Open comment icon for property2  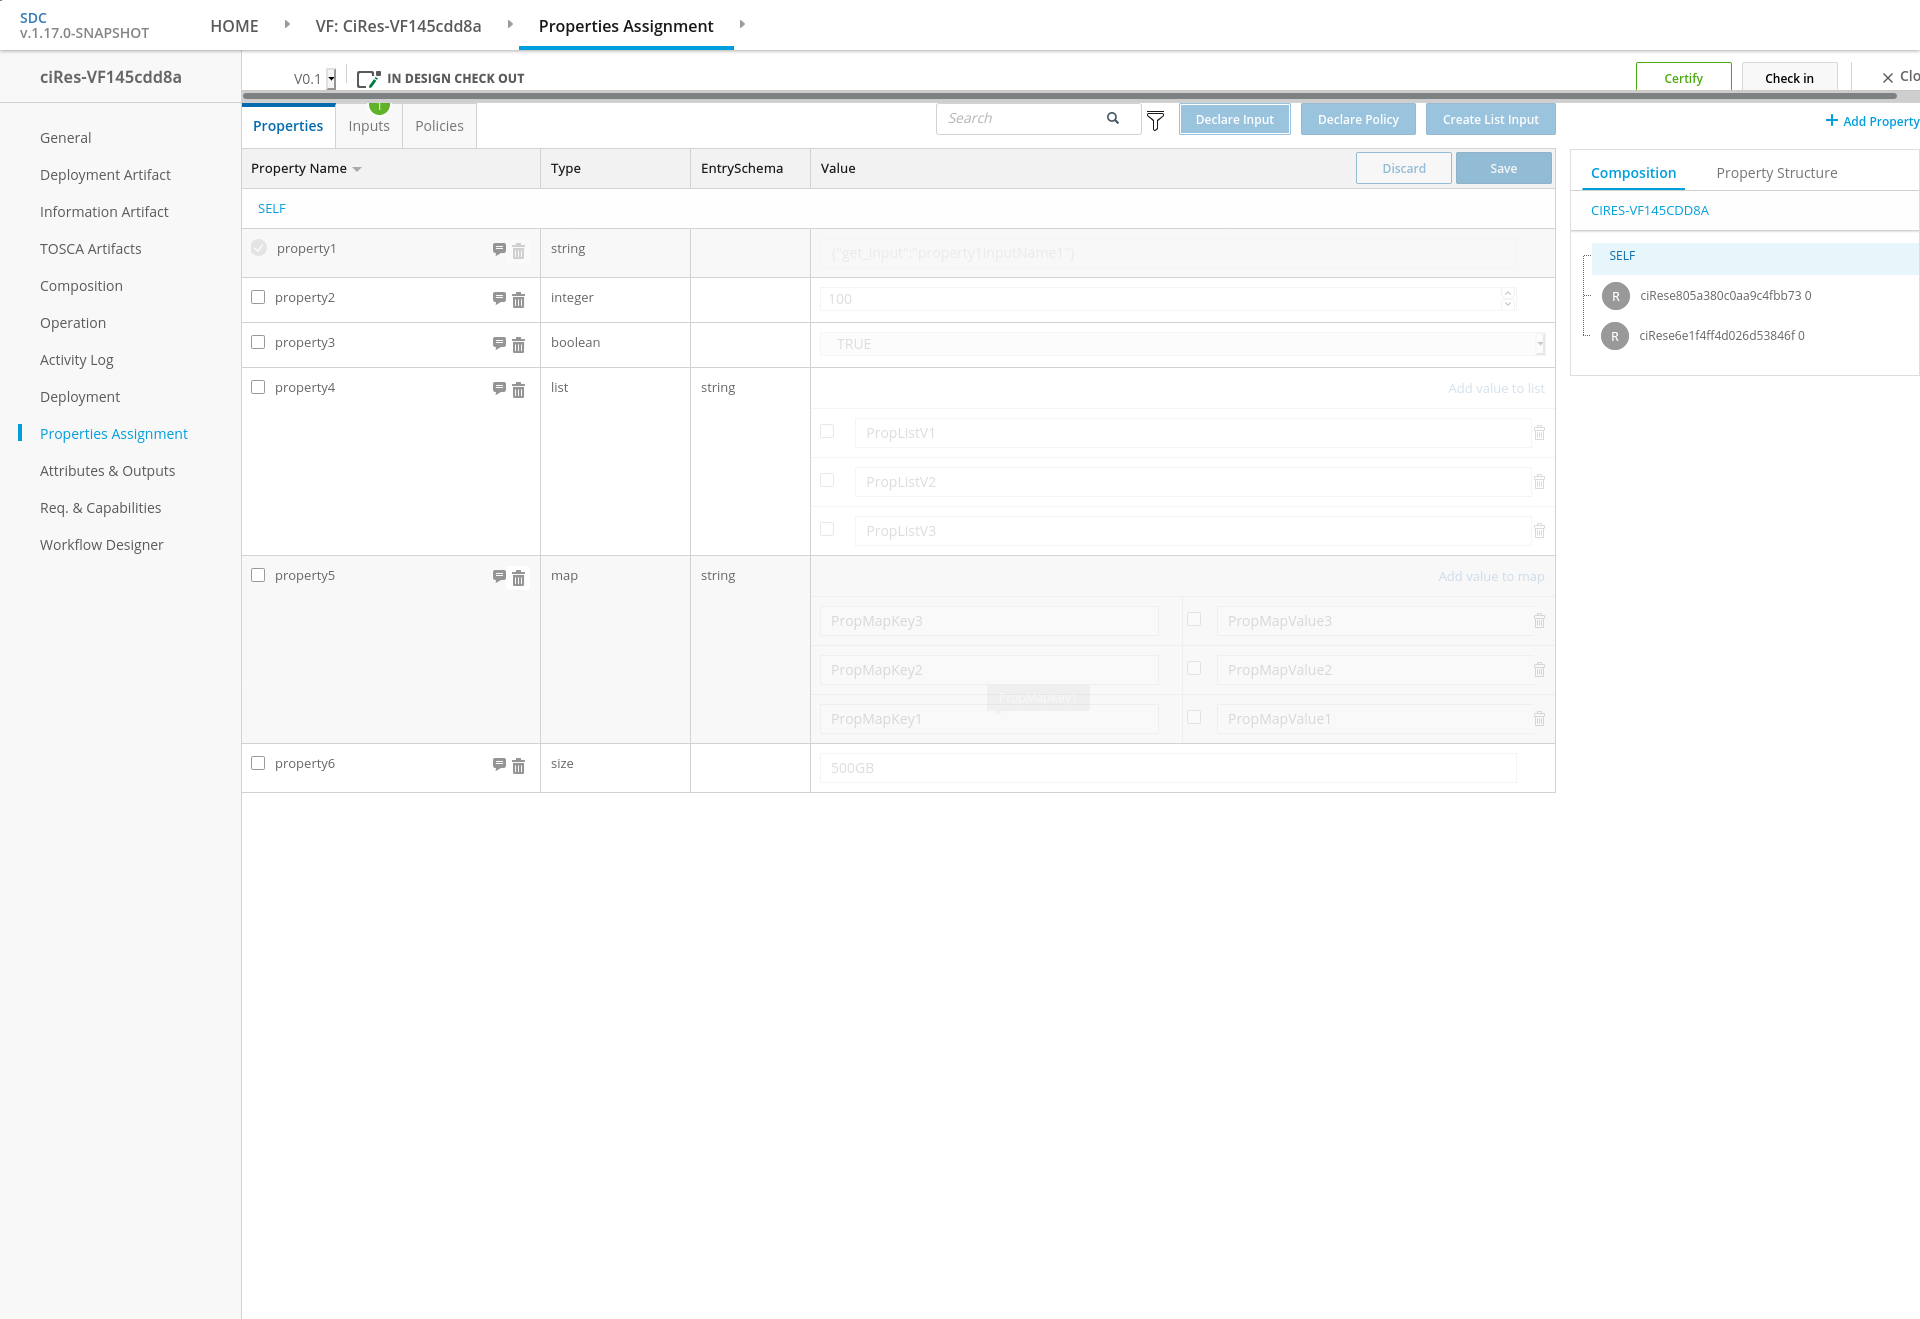coord(499,299)
